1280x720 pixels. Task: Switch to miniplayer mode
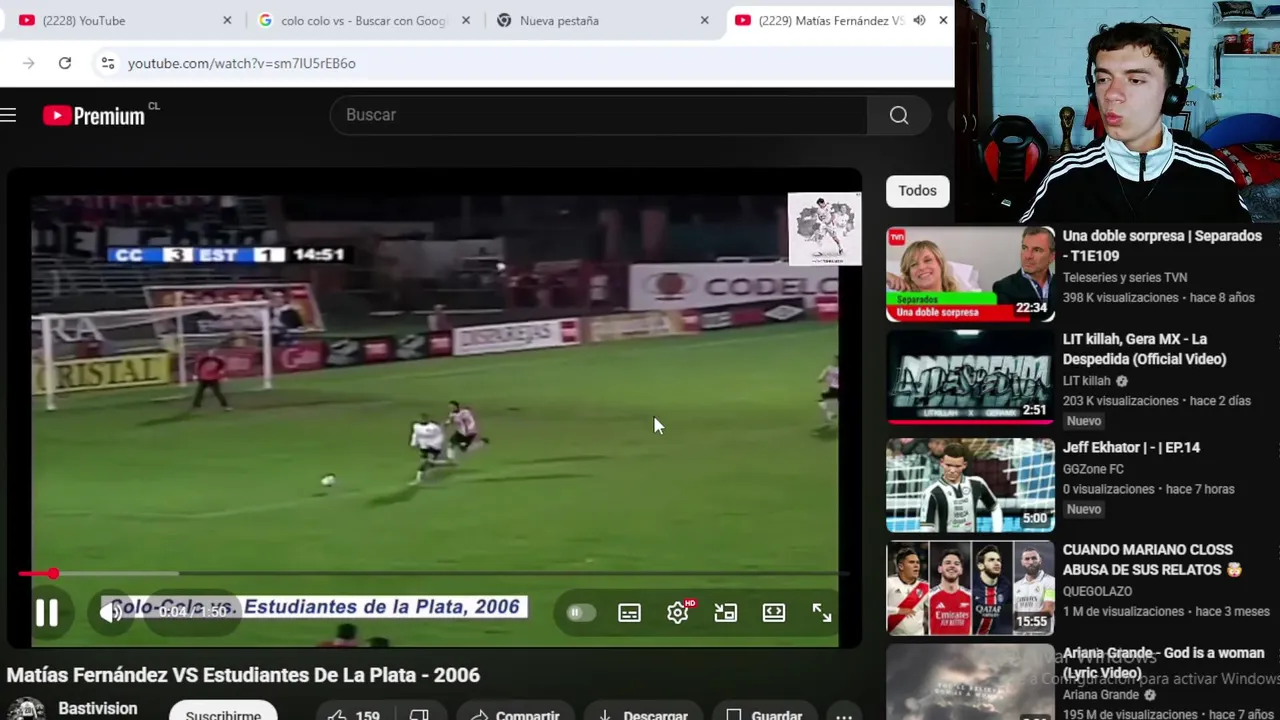click(x=726, y=613)
